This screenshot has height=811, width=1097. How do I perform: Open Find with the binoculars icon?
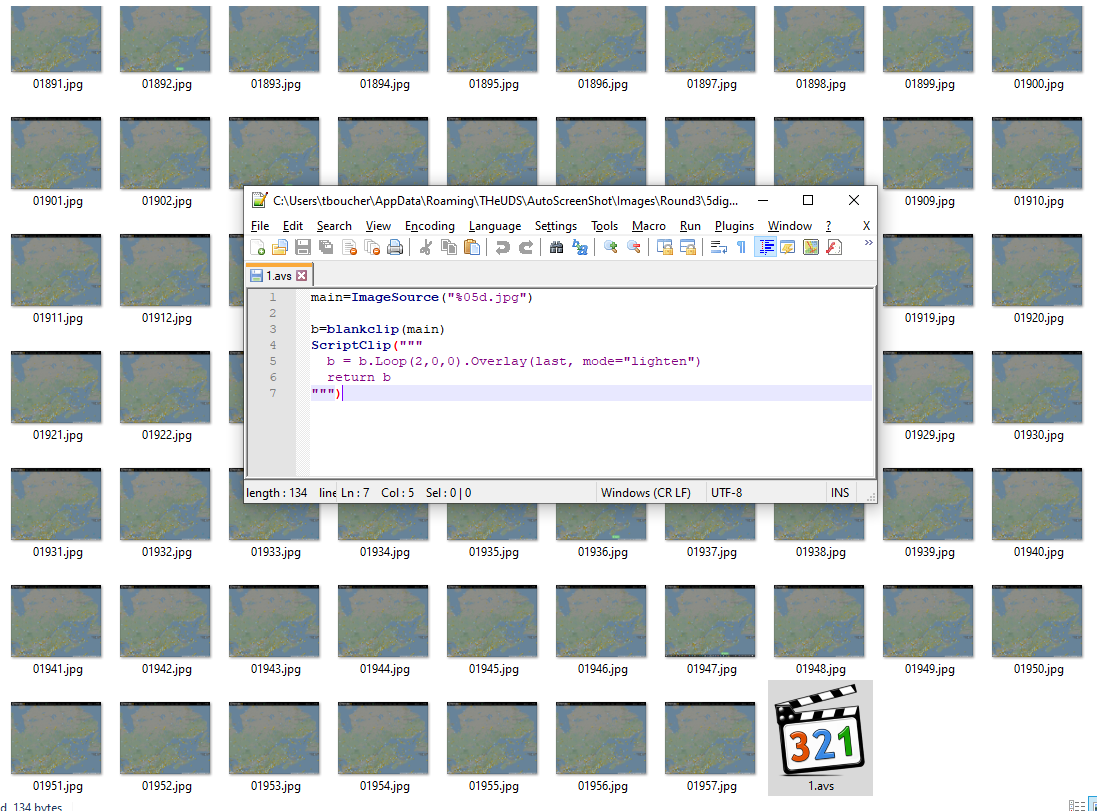coord(556,247)
